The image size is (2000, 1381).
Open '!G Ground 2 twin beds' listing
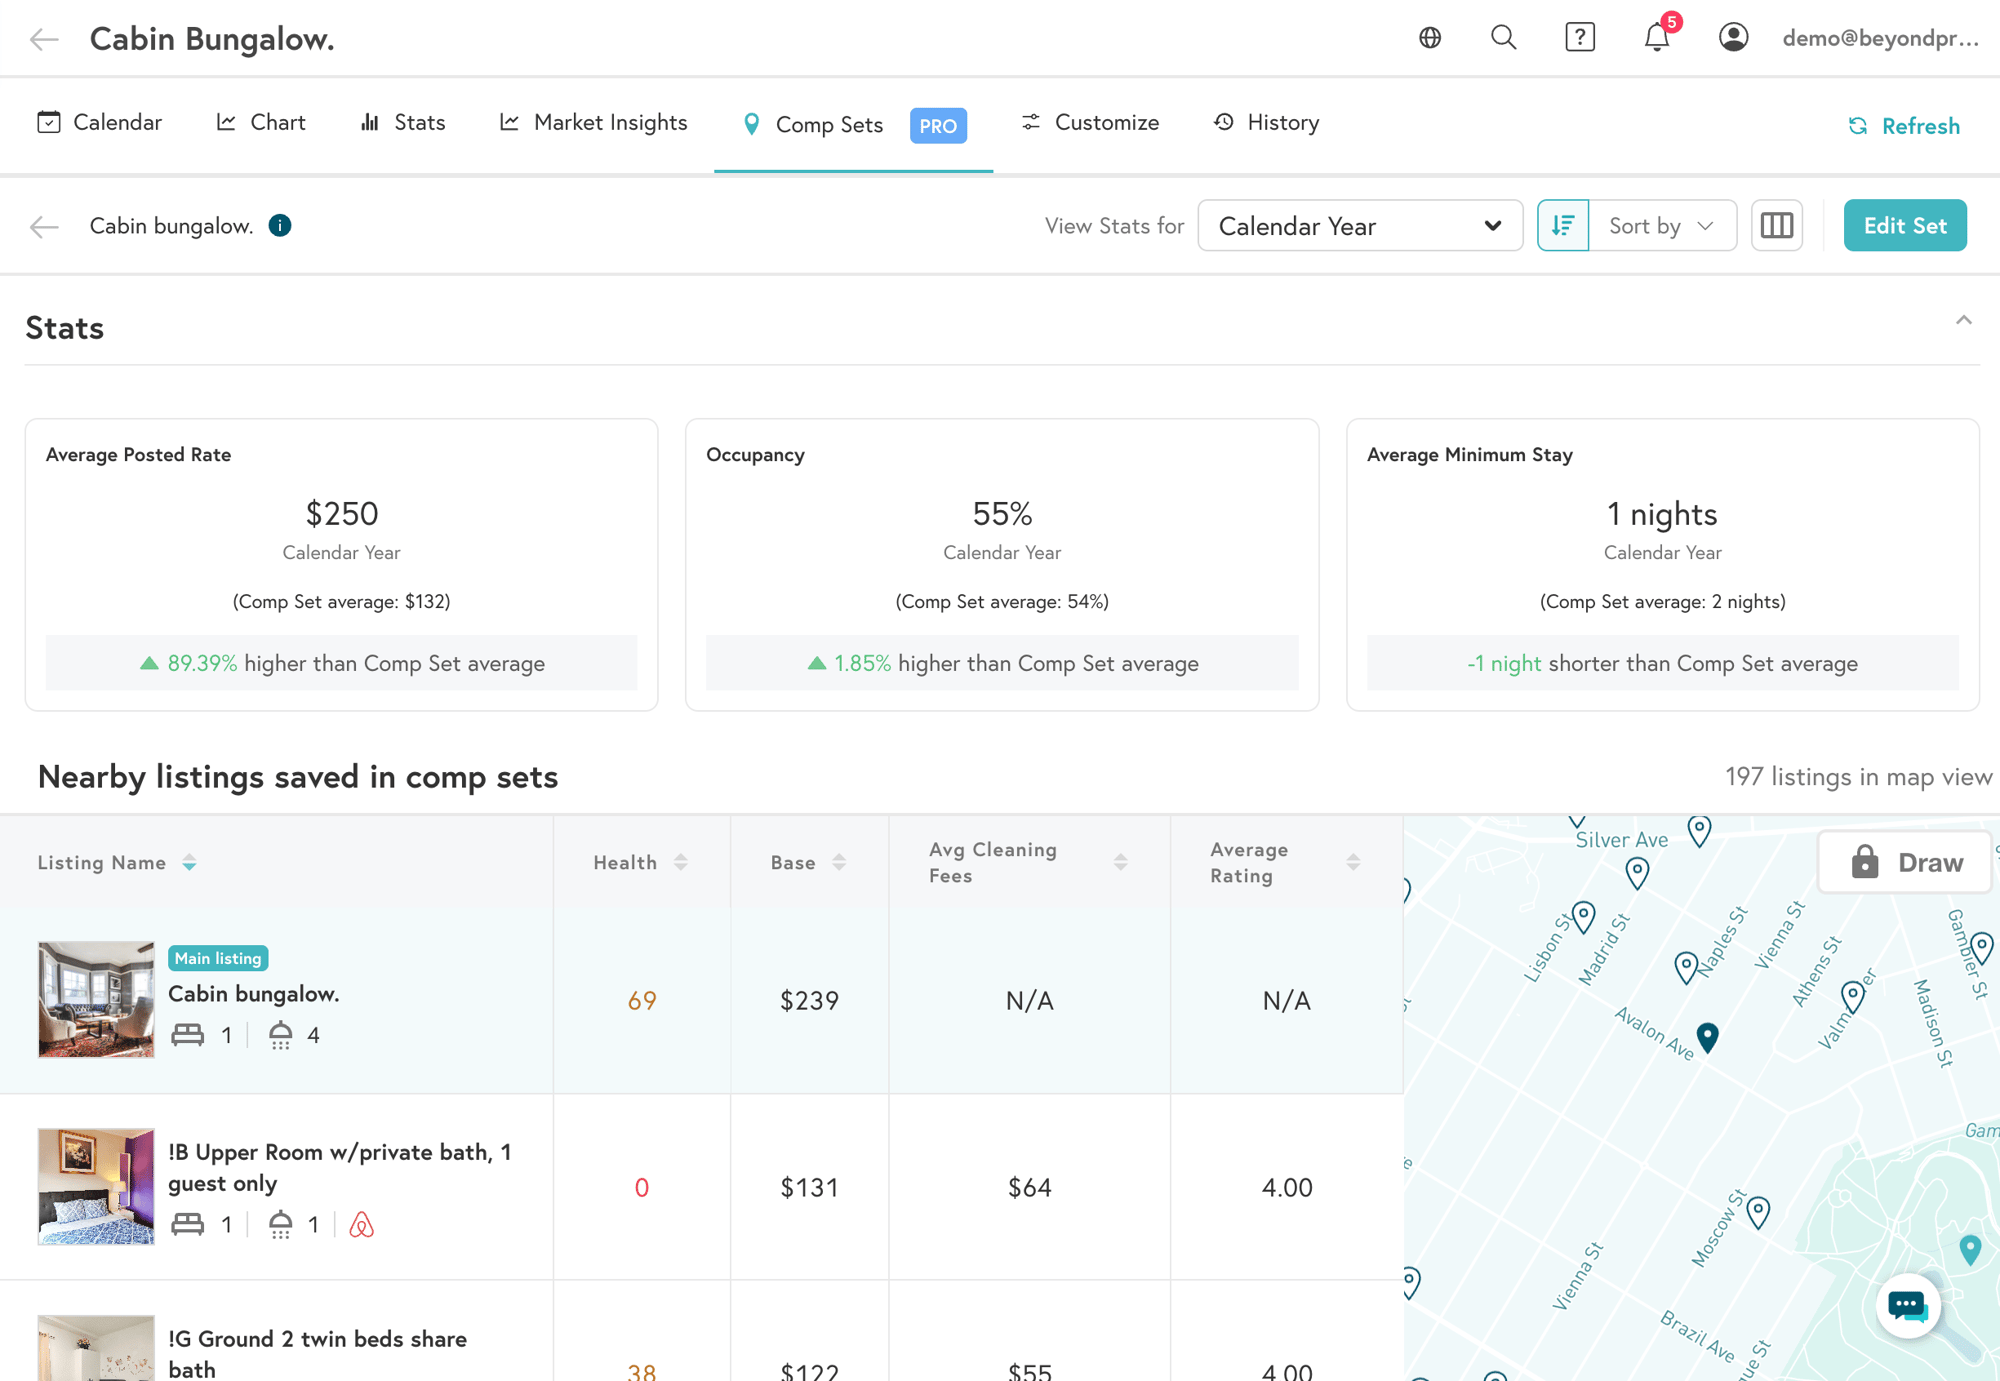[x=317, y=1354]
